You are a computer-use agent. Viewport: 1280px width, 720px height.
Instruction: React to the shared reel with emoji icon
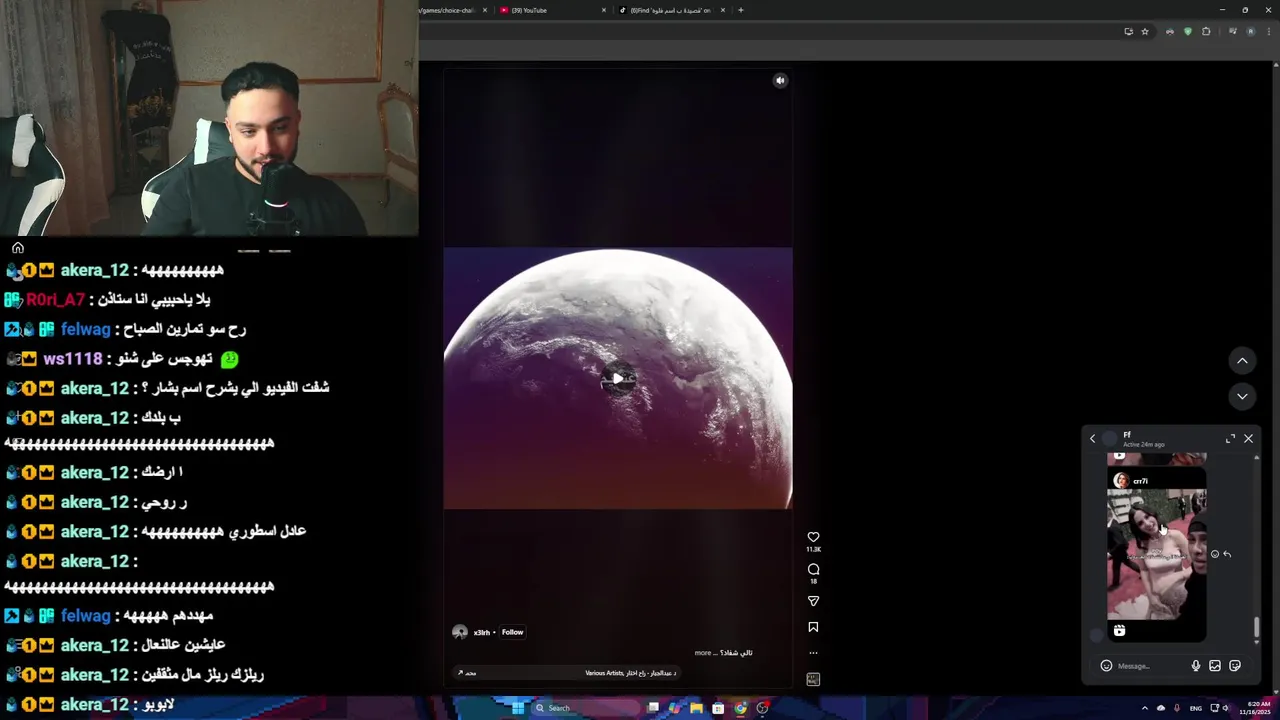click(1215, 554)
